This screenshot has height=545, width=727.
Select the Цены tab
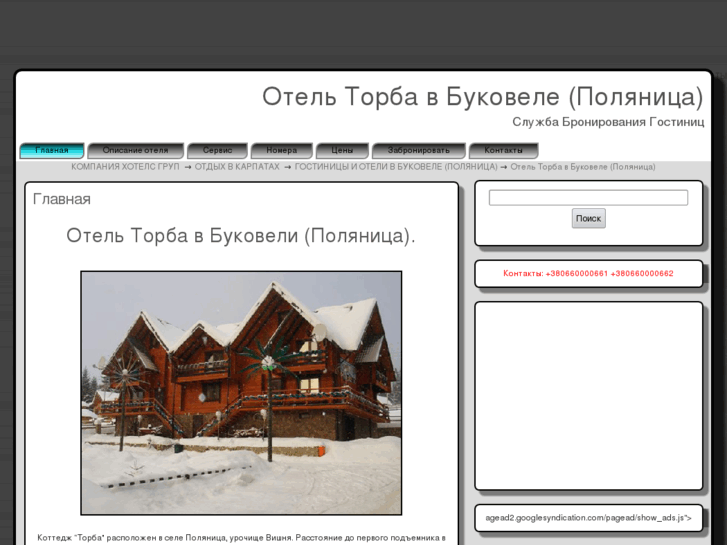[342, 151]
